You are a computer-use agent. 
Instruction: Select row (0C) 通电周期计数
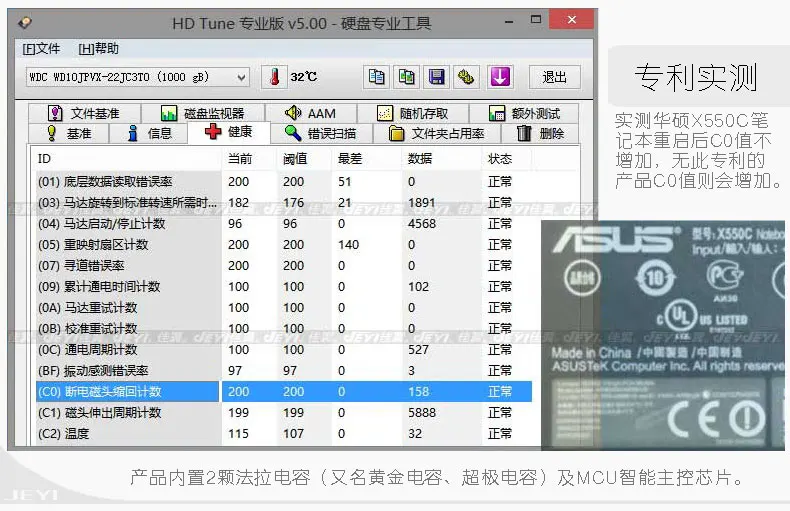tap(284, 350)
